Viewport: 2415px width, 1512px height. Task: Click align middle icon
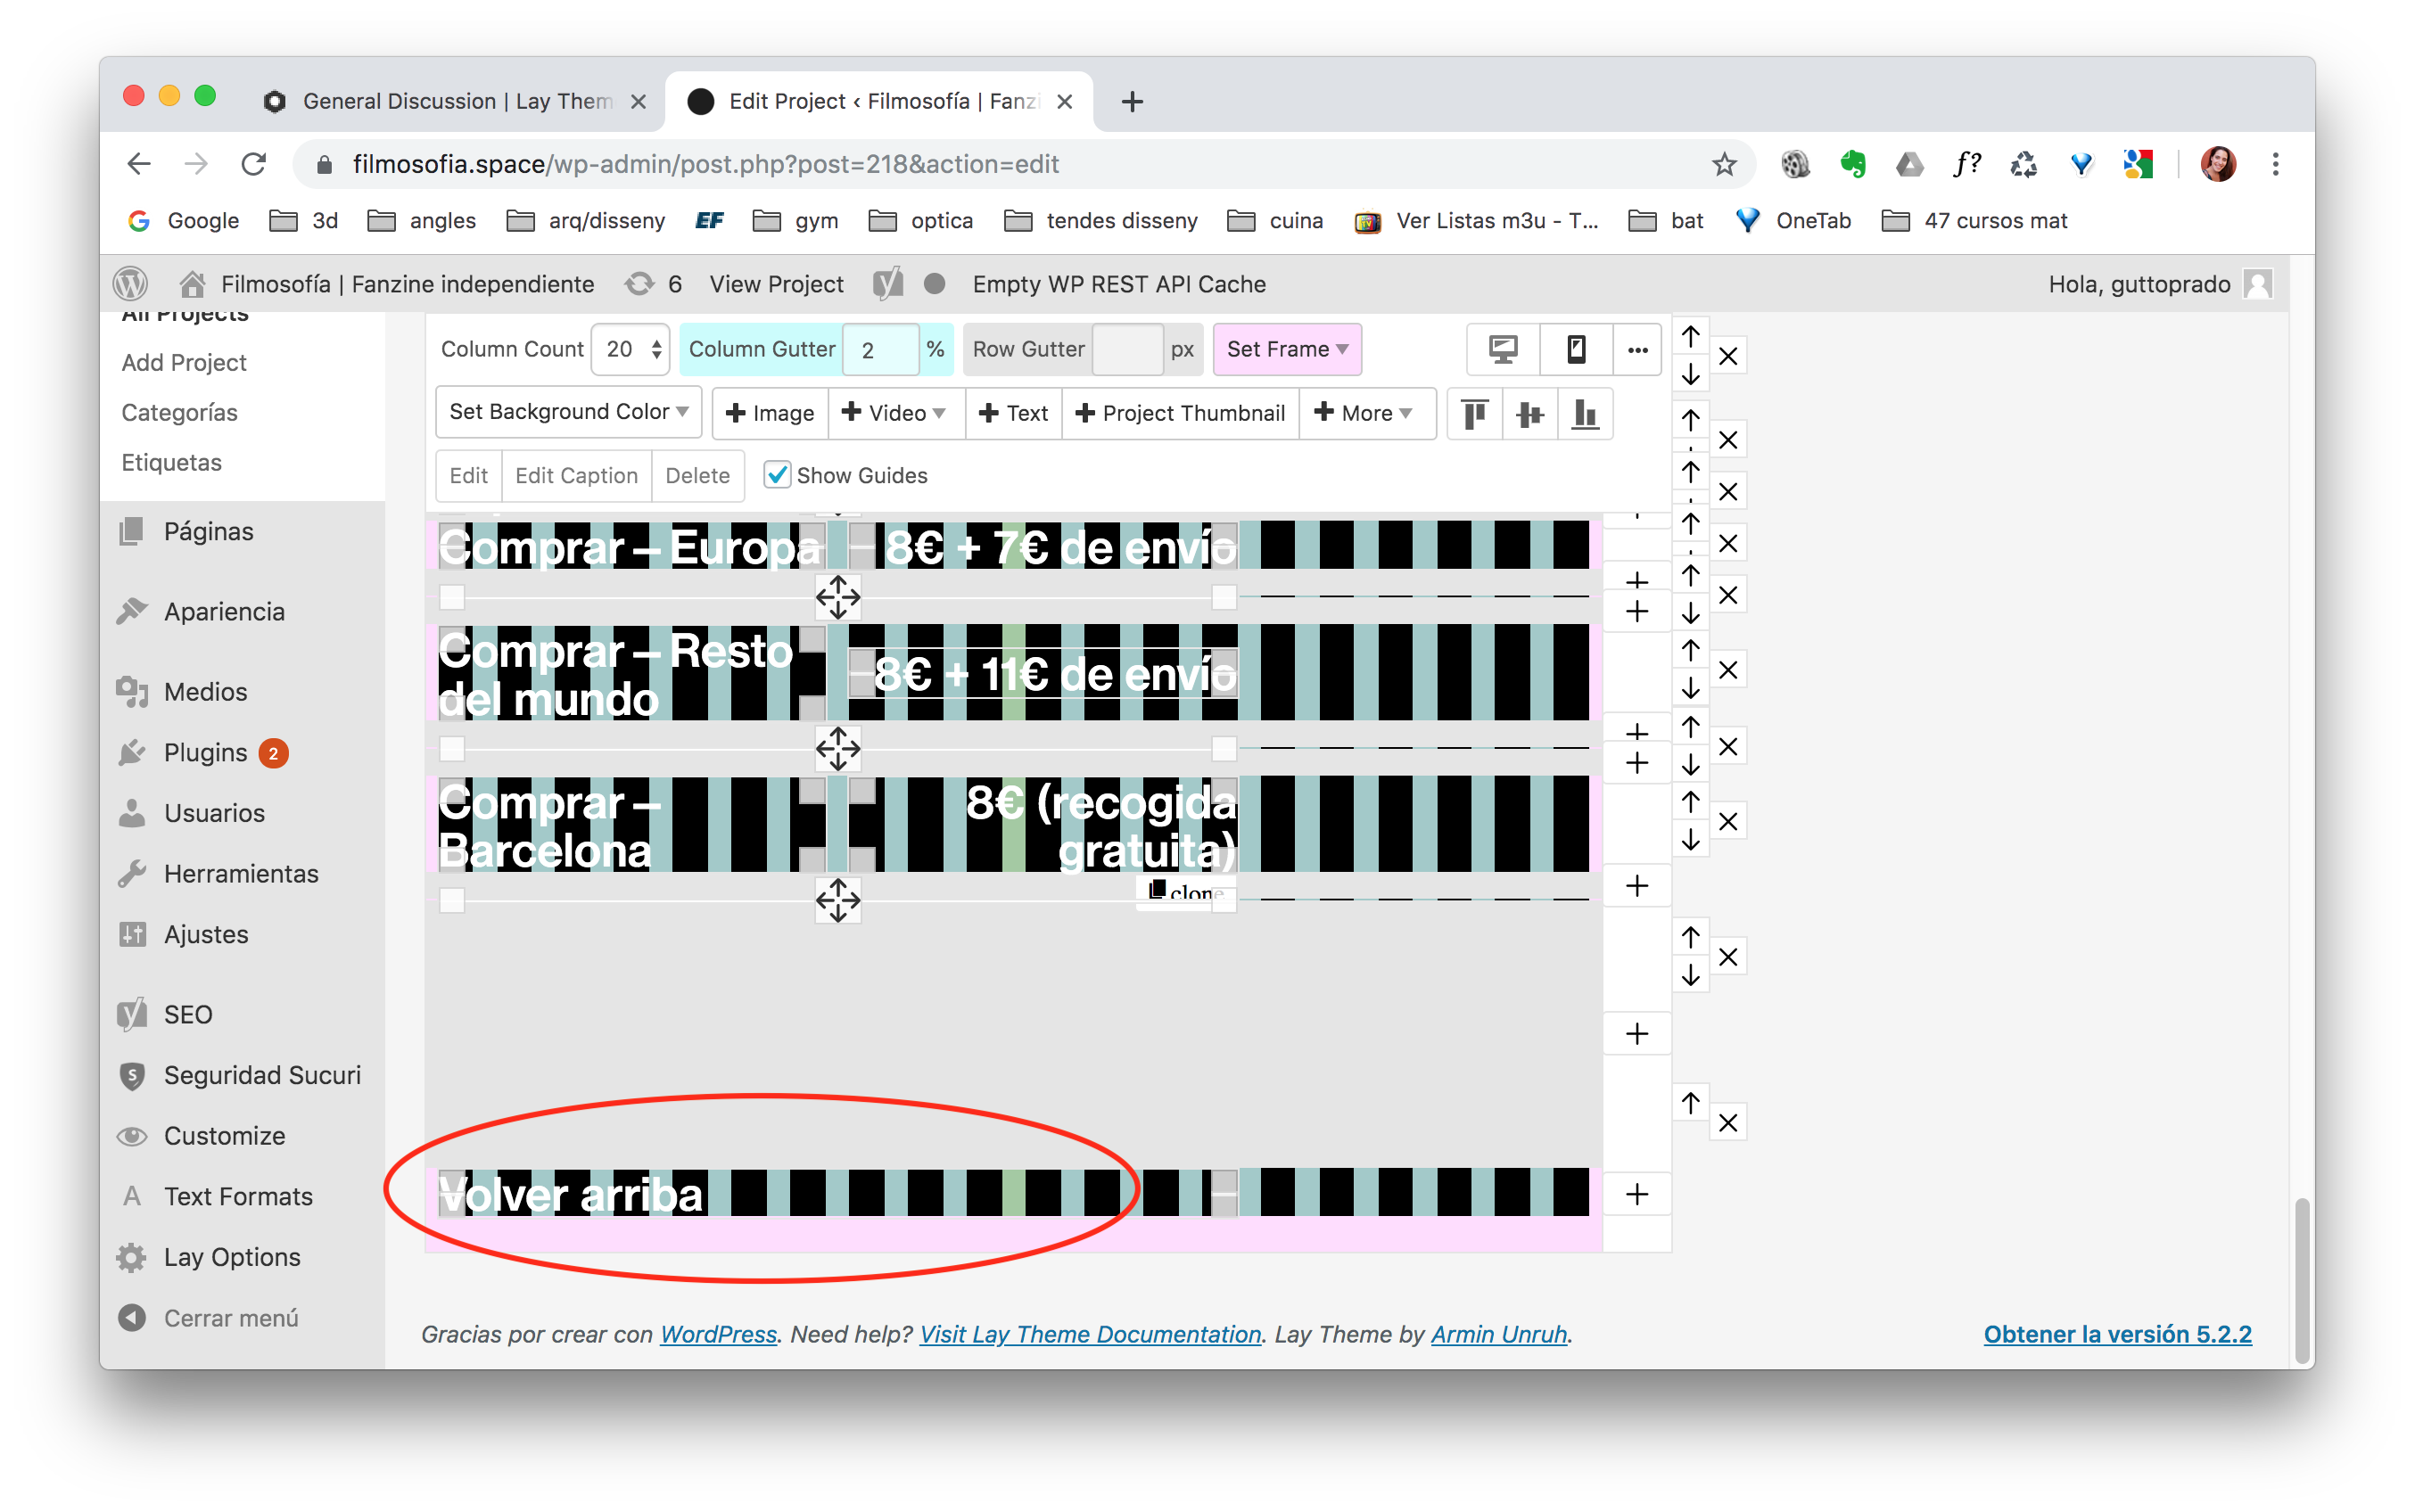(x=1529, y=414)
